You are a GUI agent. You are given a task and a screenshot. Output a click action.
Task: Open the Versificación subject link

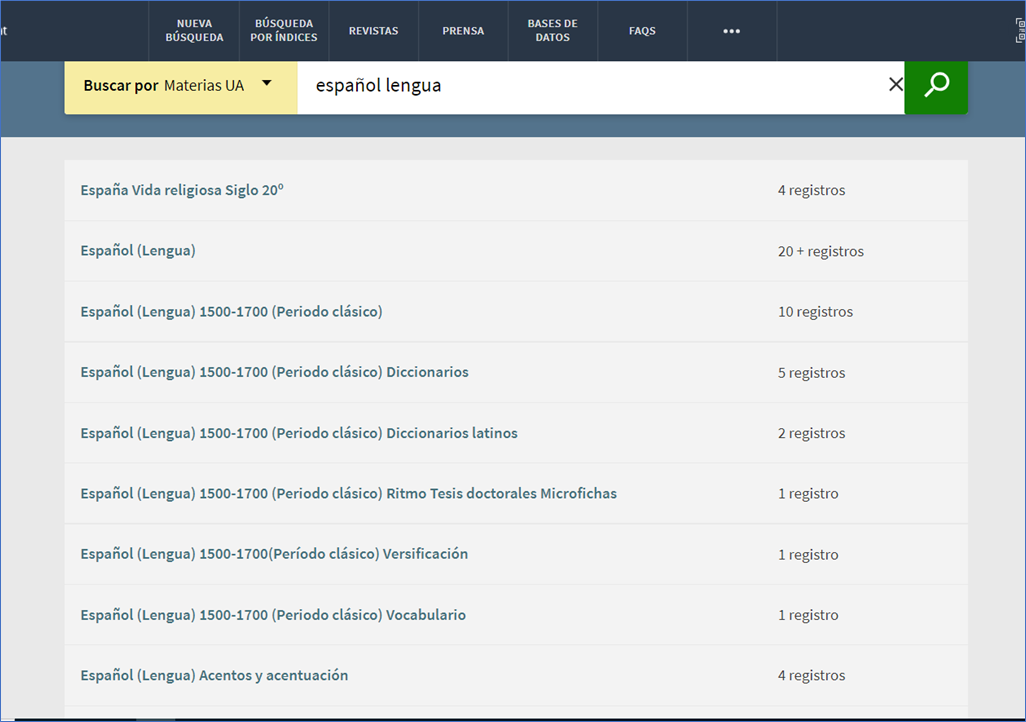(x=274, y=554)
